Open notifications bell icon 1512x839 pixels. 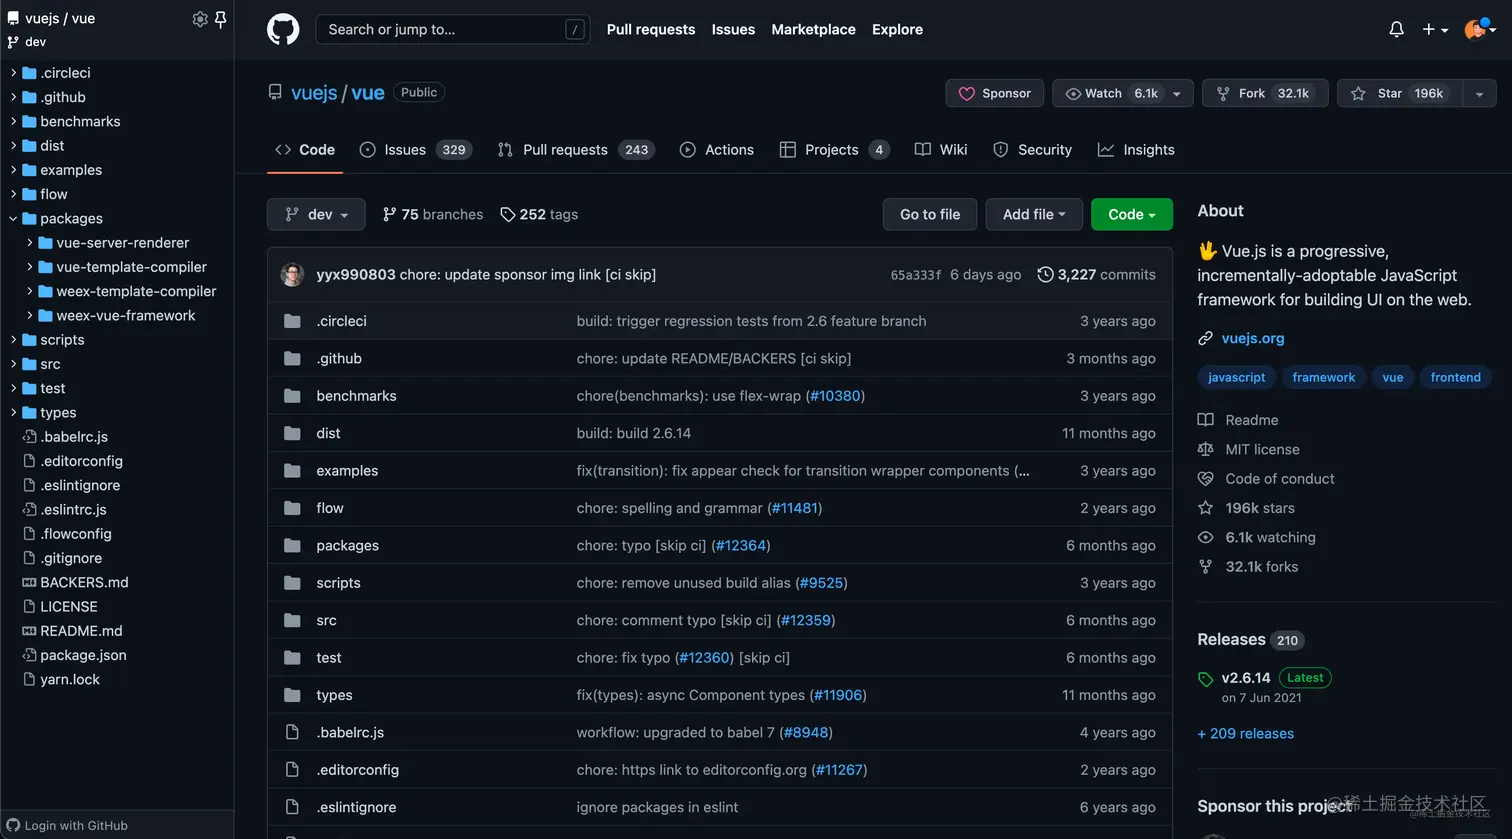1396,29
